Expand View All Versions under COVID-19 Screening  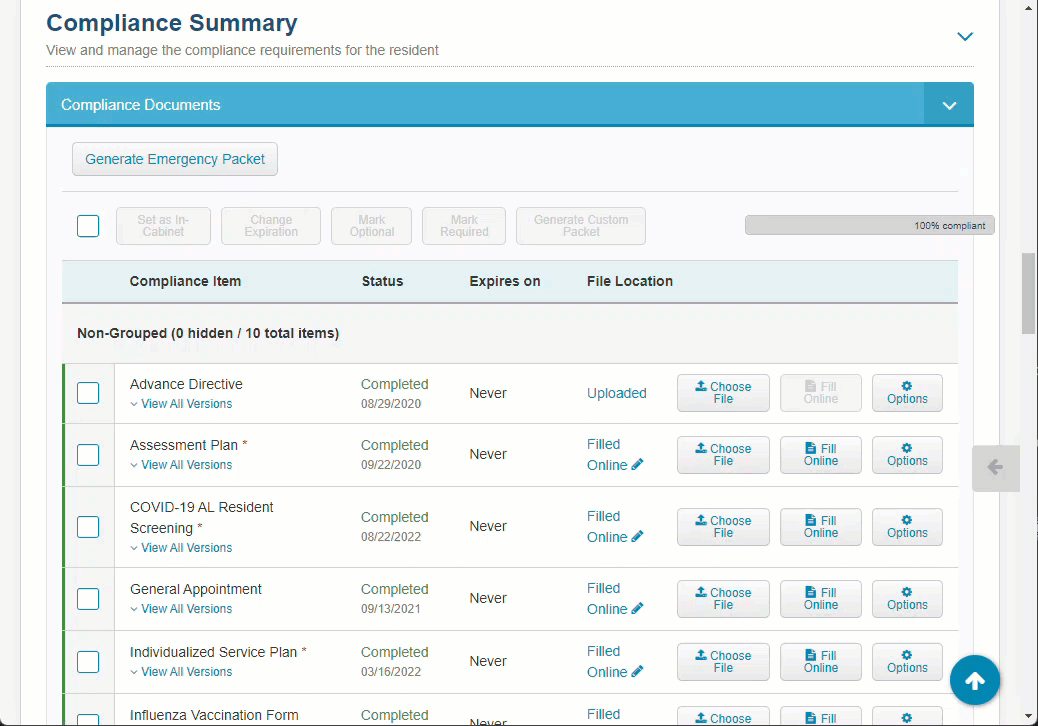181,548
